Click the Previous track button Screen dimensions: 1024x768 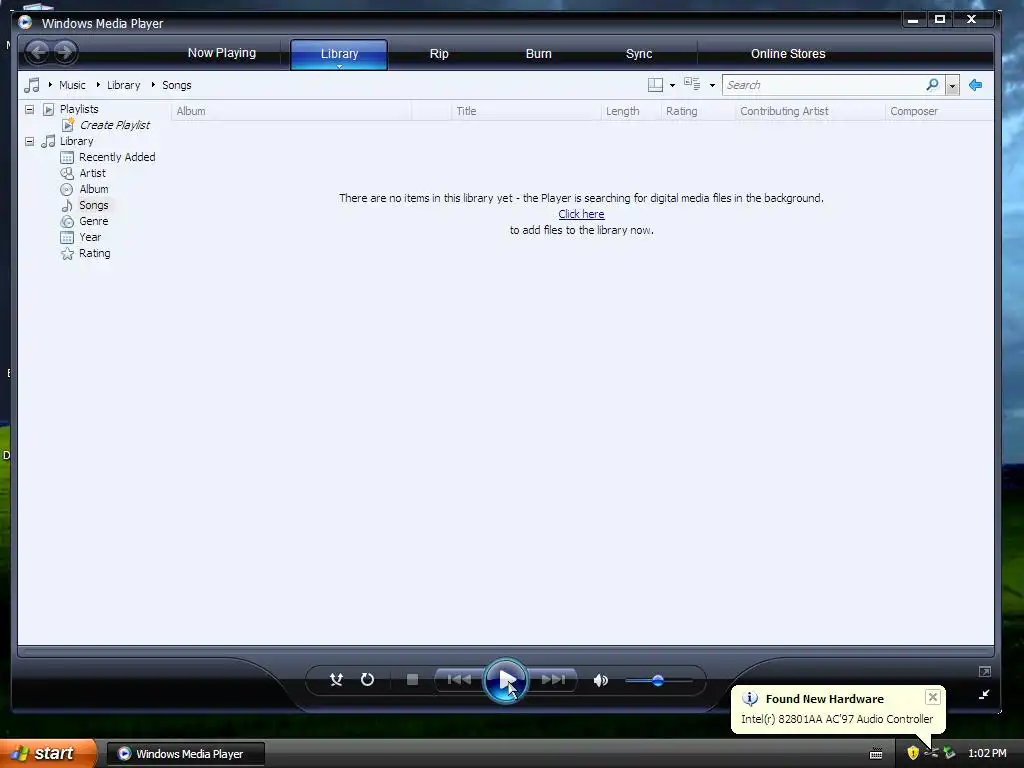[x=459, y=680]
